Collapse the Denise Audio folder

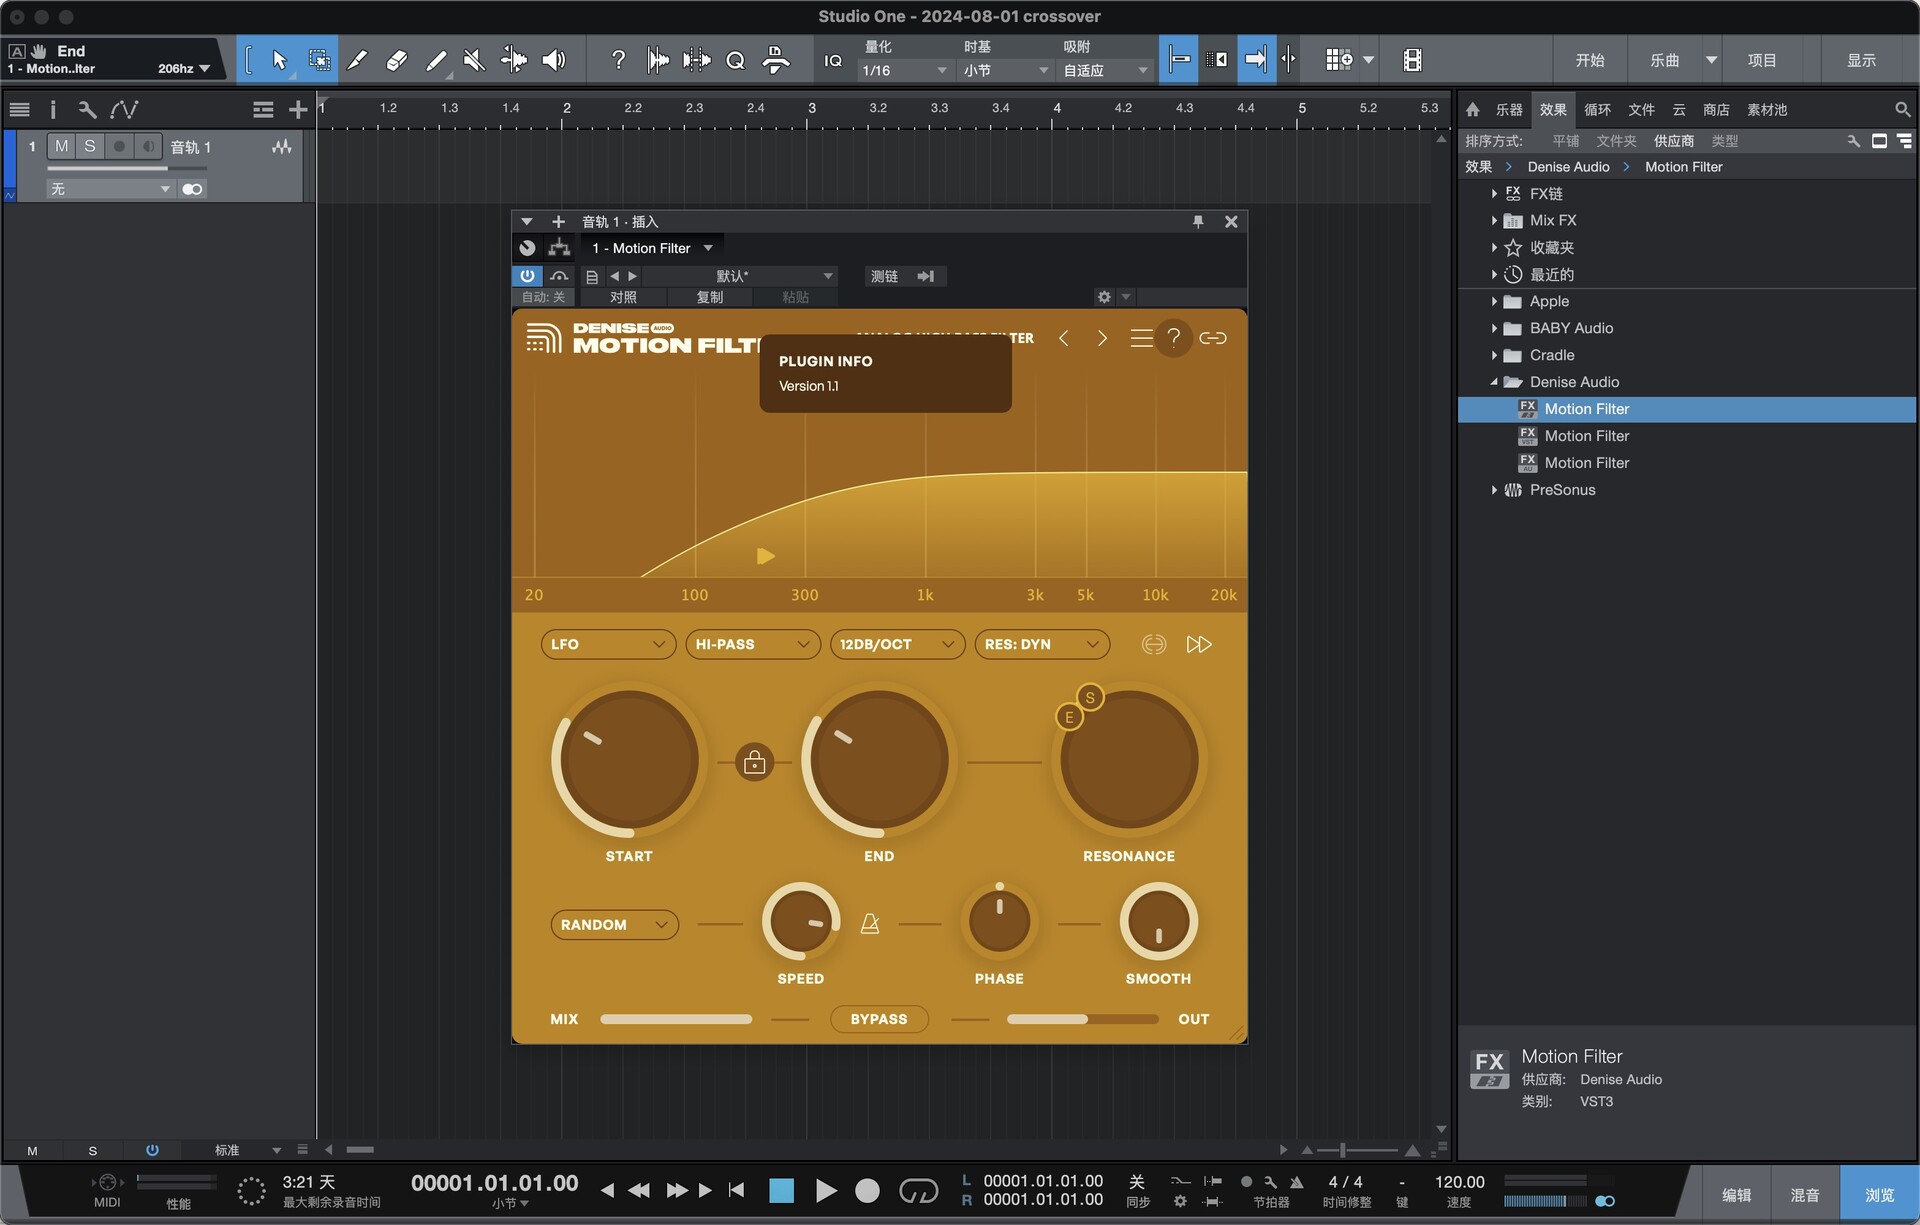pyautogui.click(x=1494, y=382)
